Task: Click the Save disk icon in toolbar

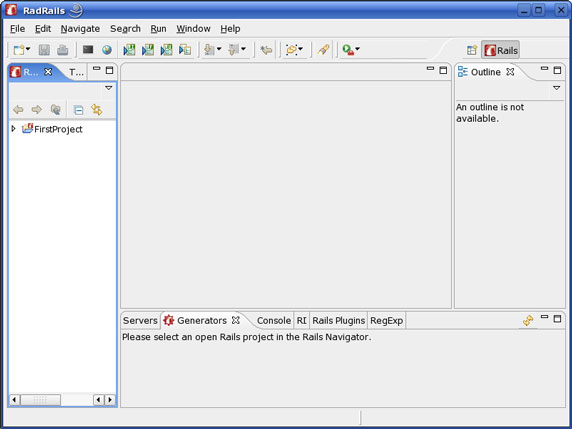Action: (x=44, y=50)
